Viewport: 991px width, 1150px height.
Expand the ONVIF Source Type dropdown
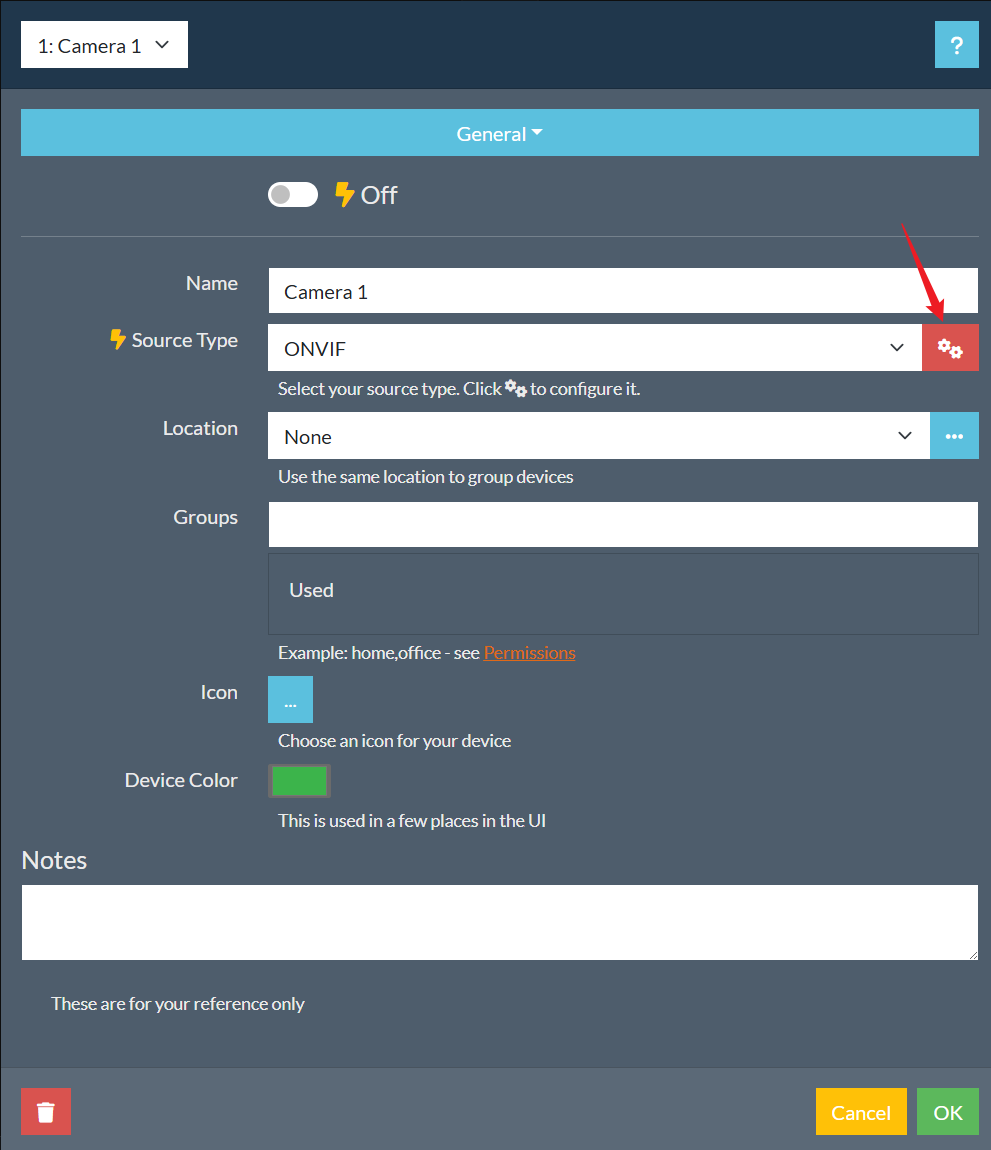click(594, 348)
